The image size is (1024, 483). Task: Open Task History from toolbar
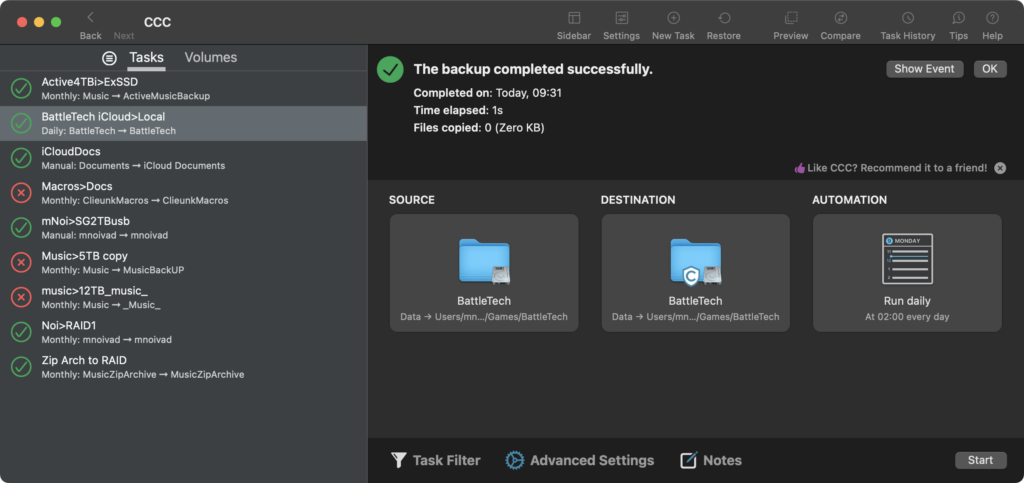coord(907,19)
